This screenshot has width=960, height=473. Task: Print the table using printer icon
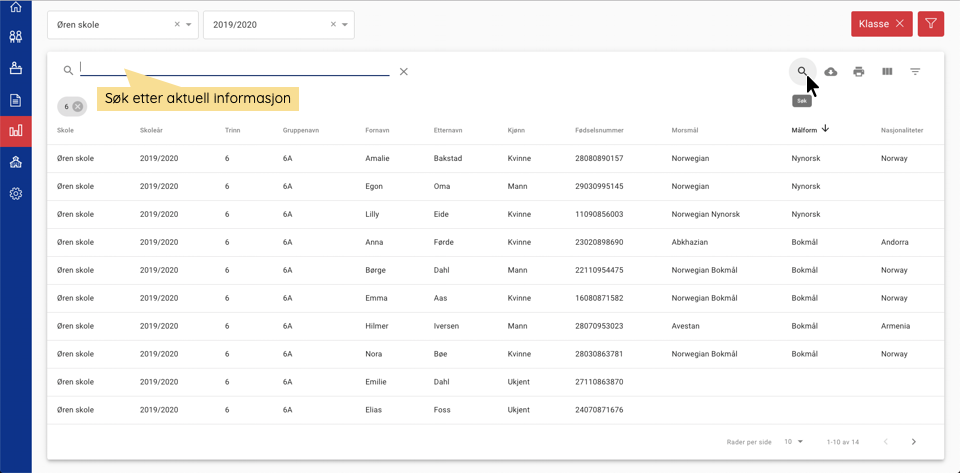point(859,72)
